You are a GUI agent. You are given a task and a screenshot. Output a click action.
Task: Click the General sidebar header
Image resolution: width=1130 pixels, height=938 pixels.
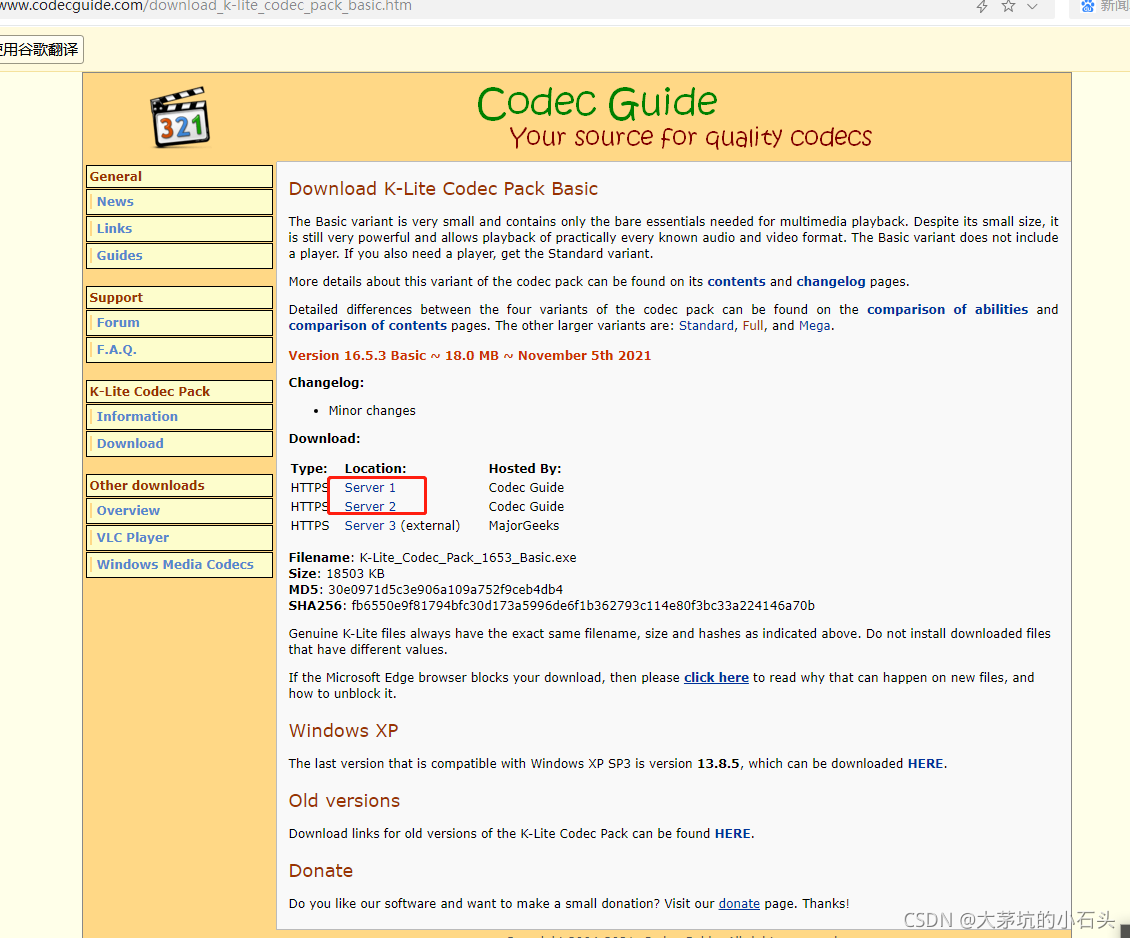(x=179, y=177)
